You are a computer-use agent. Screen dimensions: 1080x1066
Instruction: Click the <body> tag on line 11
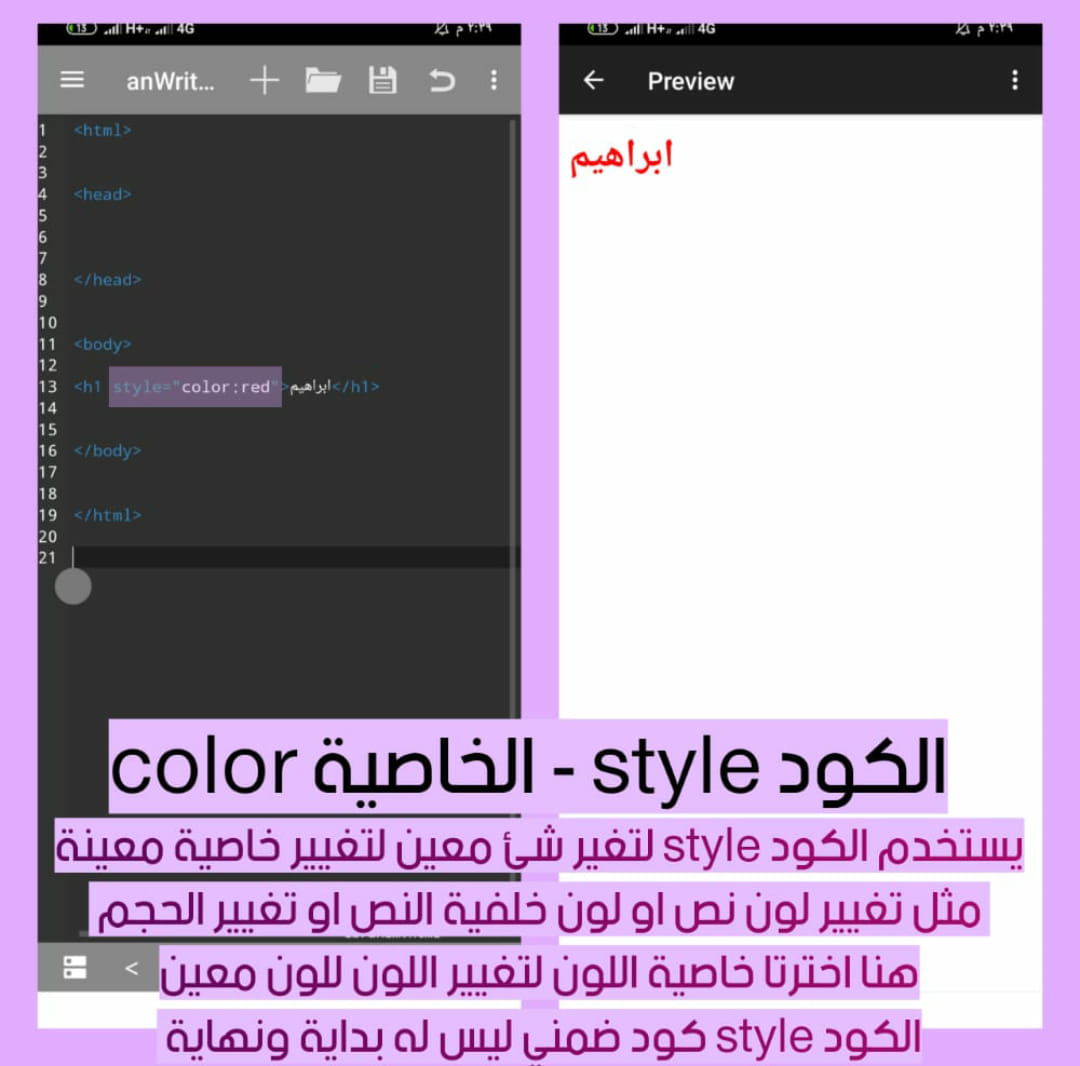point(102,344)
